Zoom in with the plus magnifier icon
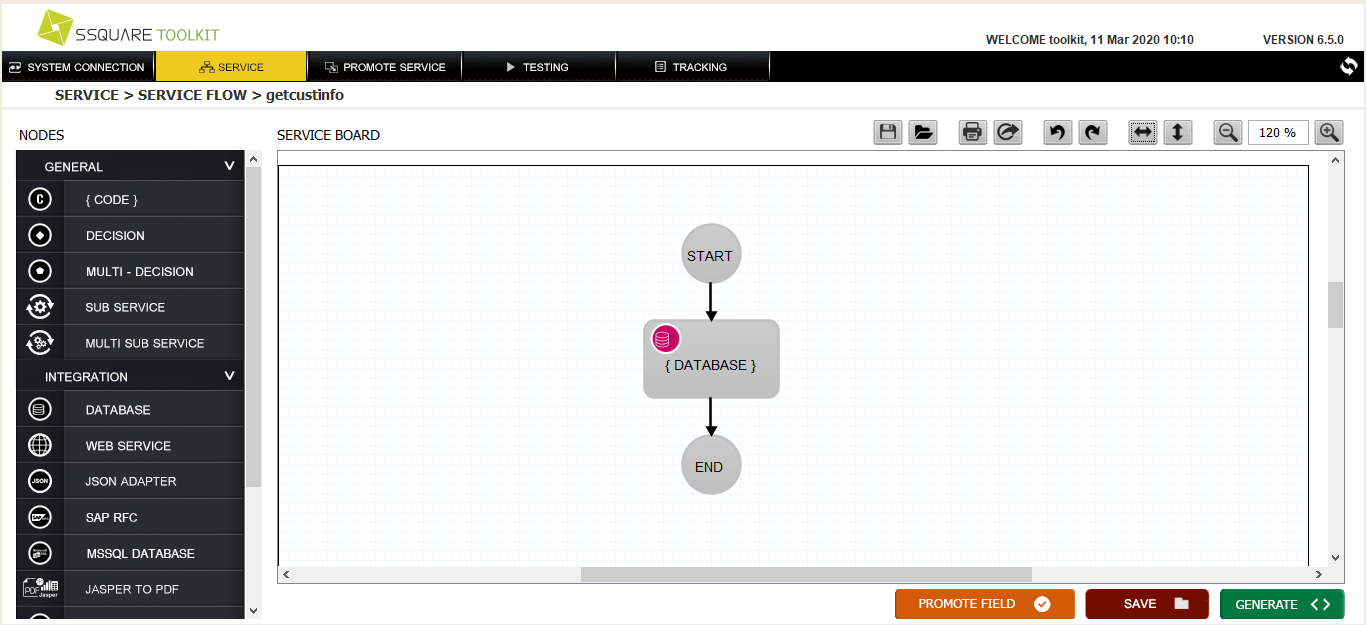 pyautogui.click(x=1328, y=132)
